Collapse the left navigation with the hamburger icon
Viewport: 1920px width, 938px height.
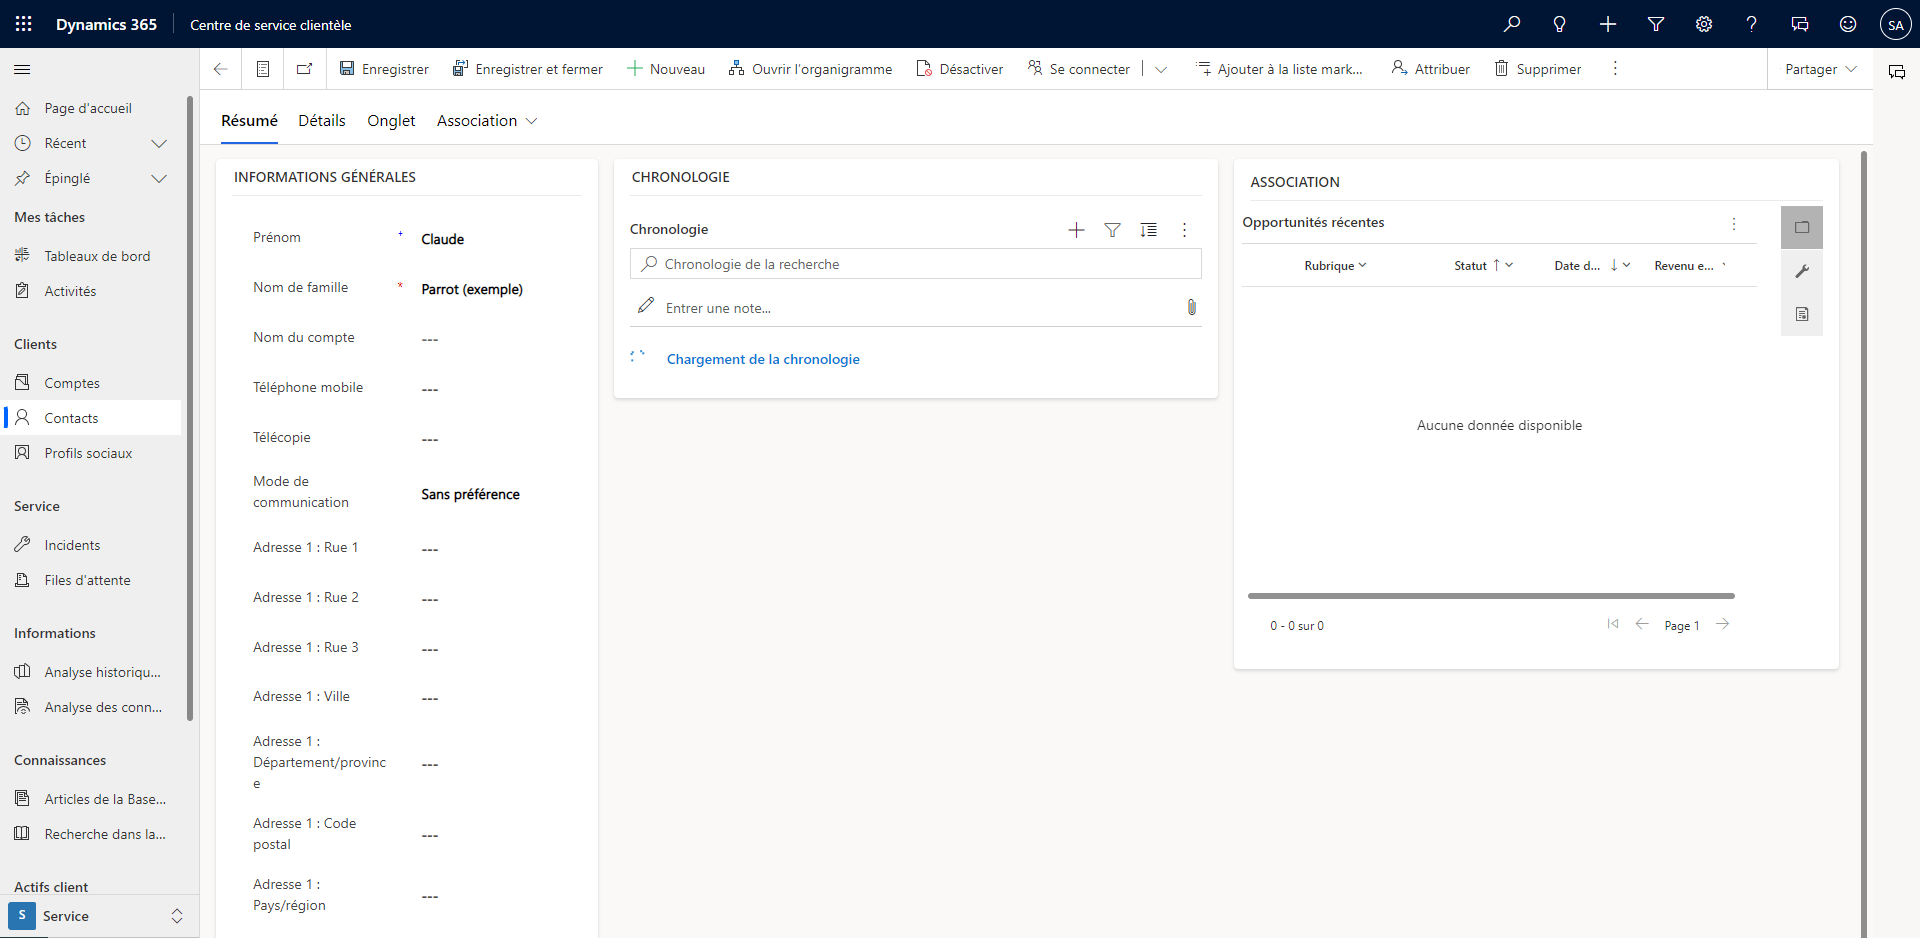(21, 69)
